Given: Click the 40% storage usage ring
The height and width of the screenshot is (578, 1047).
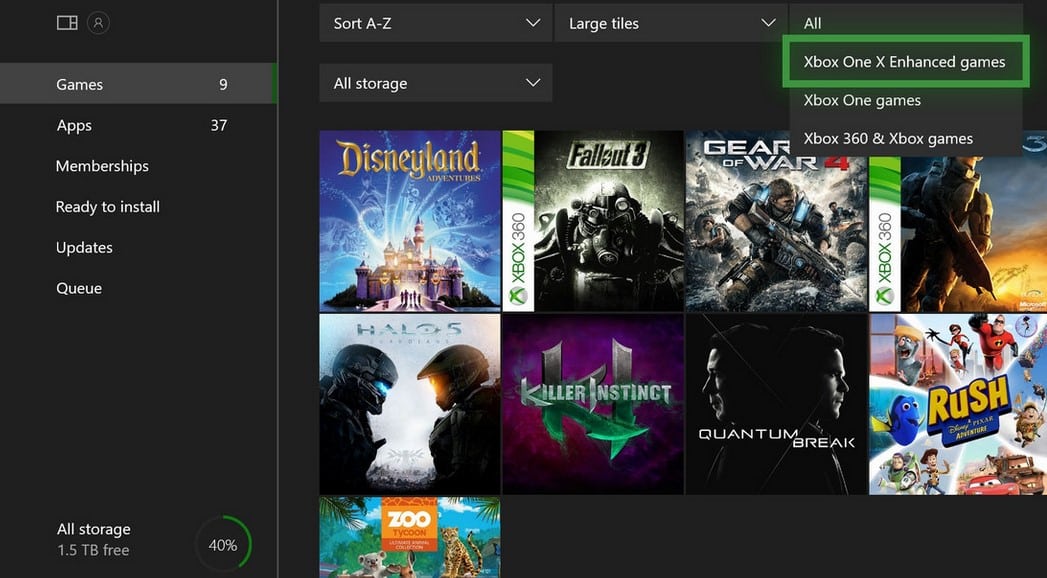Looking at the screenshot, I should pyautogui.click(x=223, y=544).
